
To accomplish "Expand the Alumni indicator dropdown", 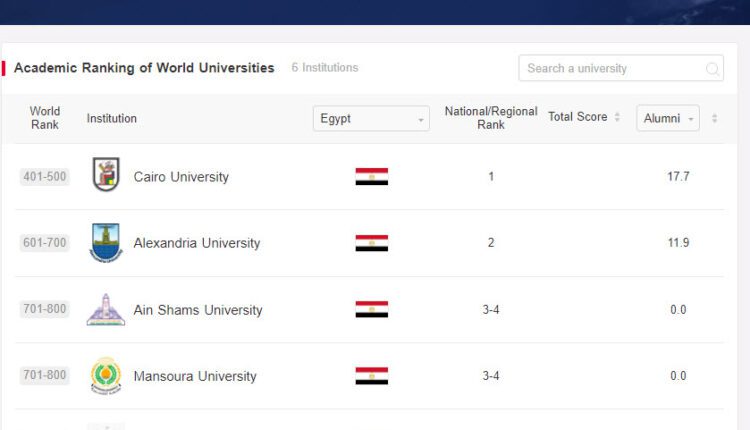I will 668,119.
